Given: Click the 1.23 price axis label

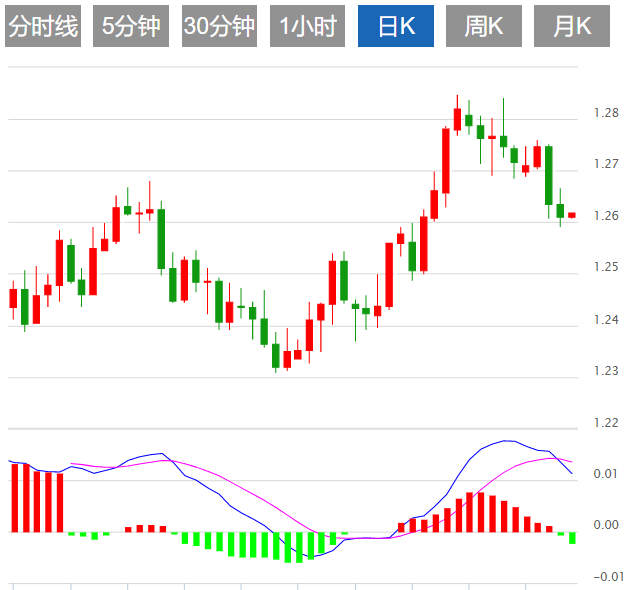Looking at the screenshot, I should click(x=606, y=371).
